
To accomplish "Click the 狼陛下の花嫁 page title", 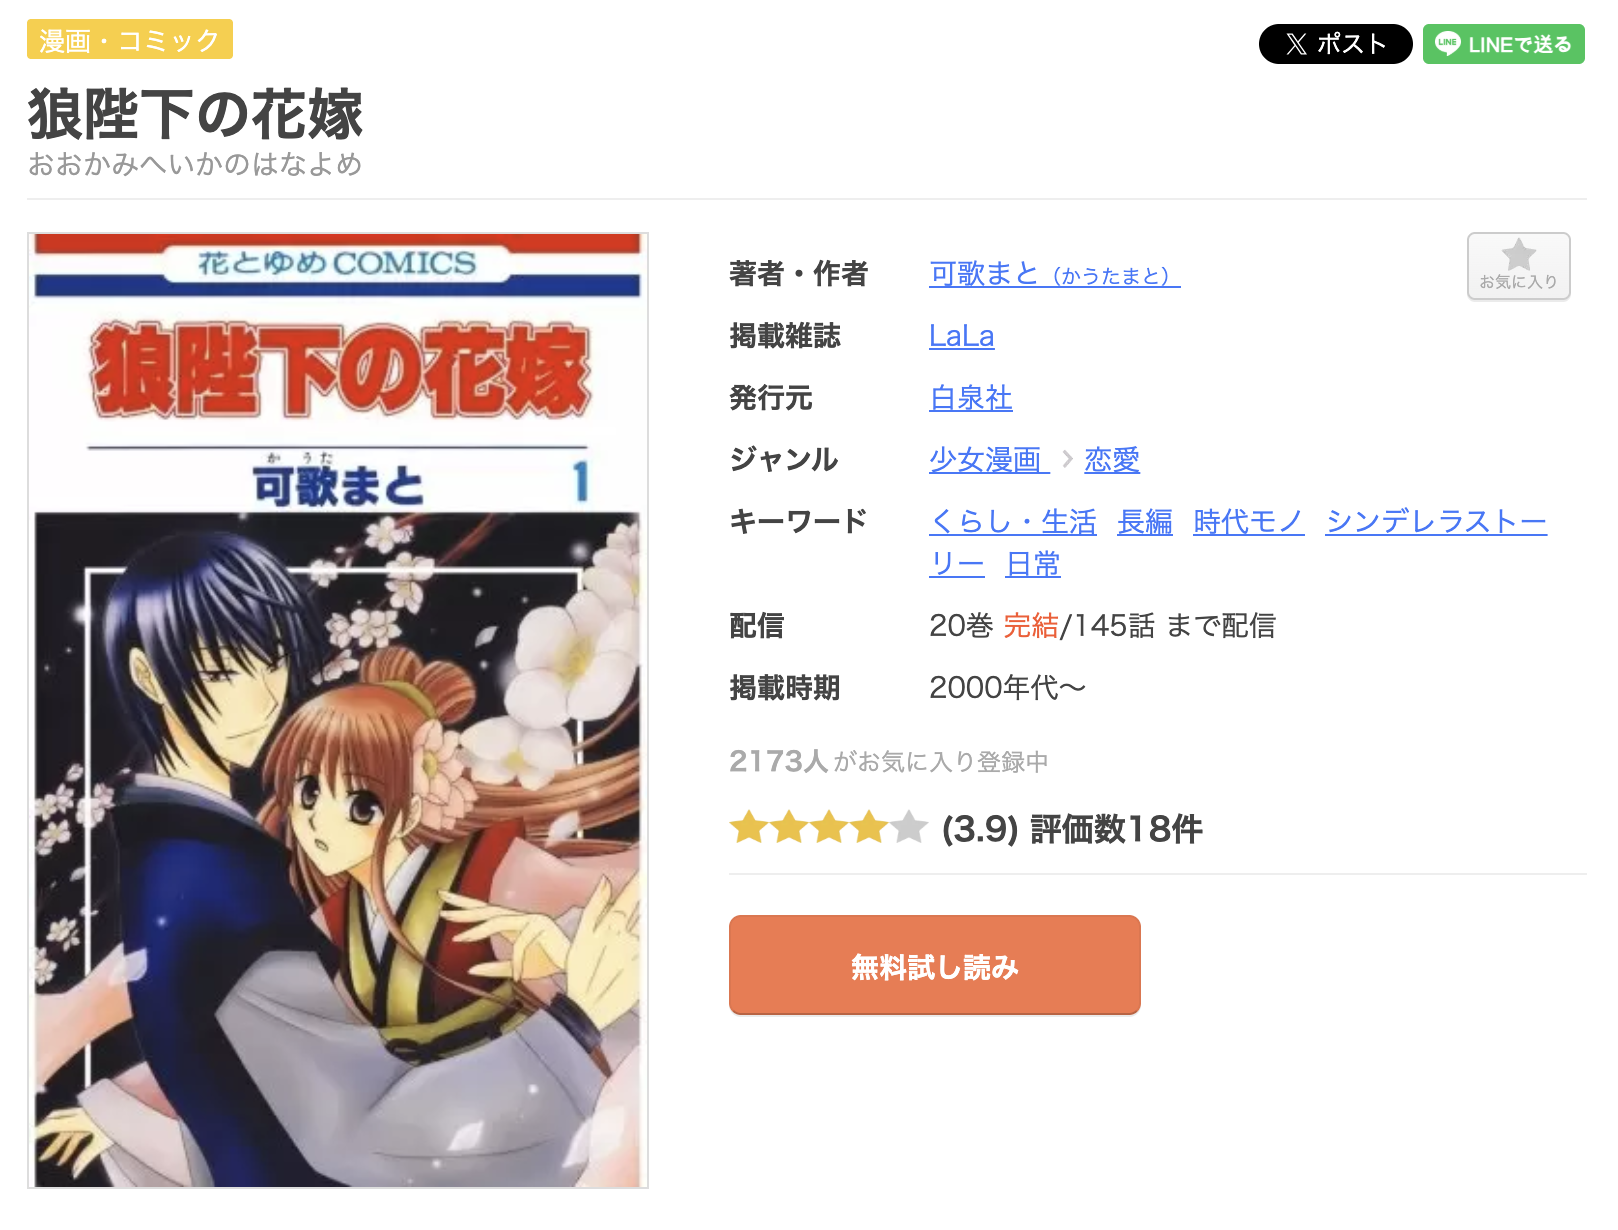I will point(195,114).
